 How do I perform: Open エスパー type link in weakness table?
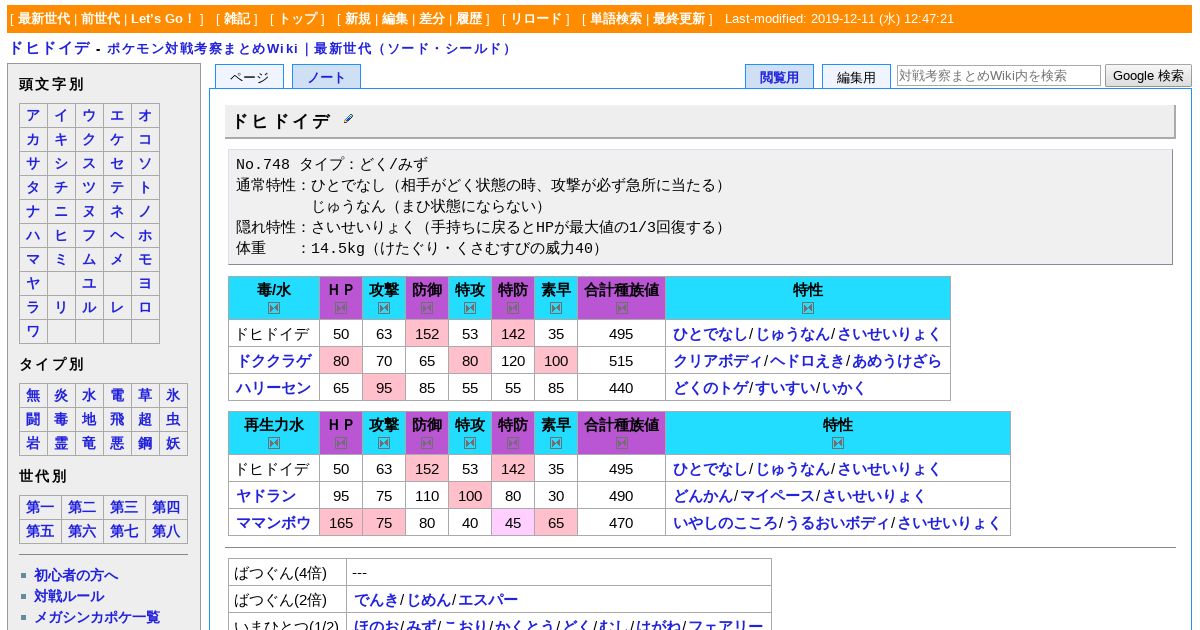(488, 600)
